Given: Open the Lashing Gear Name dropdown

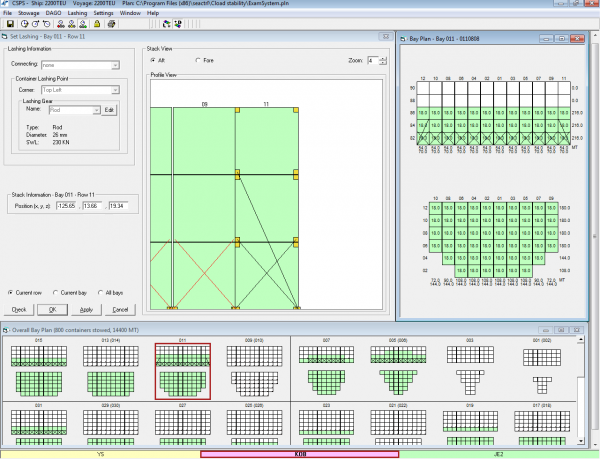Looking at the screenshot, I should (x=95, y=108).
